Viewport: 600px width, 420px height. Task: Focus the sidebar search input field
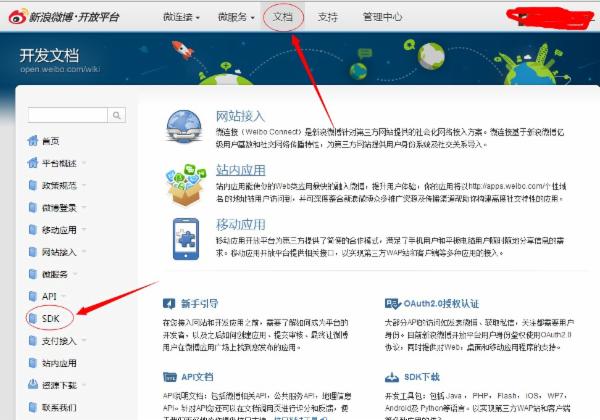[x=68, y=115]
